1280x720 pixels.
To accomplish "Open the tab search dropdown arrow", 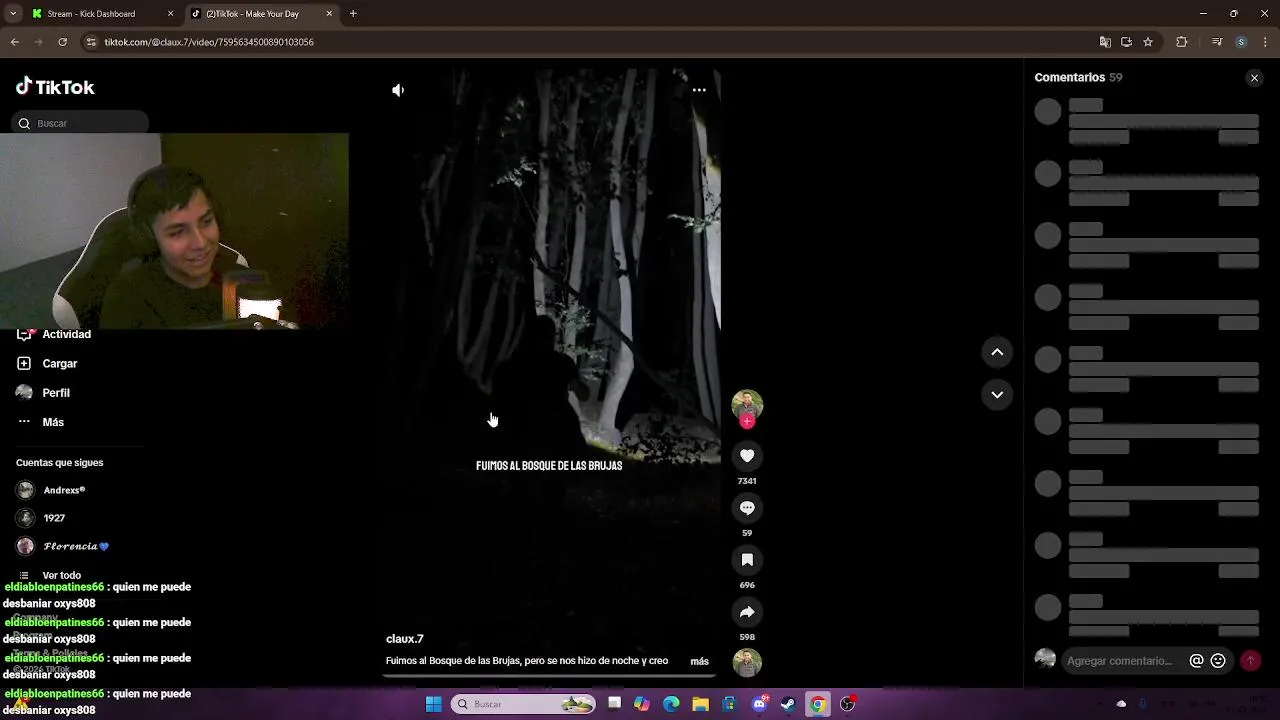I will (13, 14).
